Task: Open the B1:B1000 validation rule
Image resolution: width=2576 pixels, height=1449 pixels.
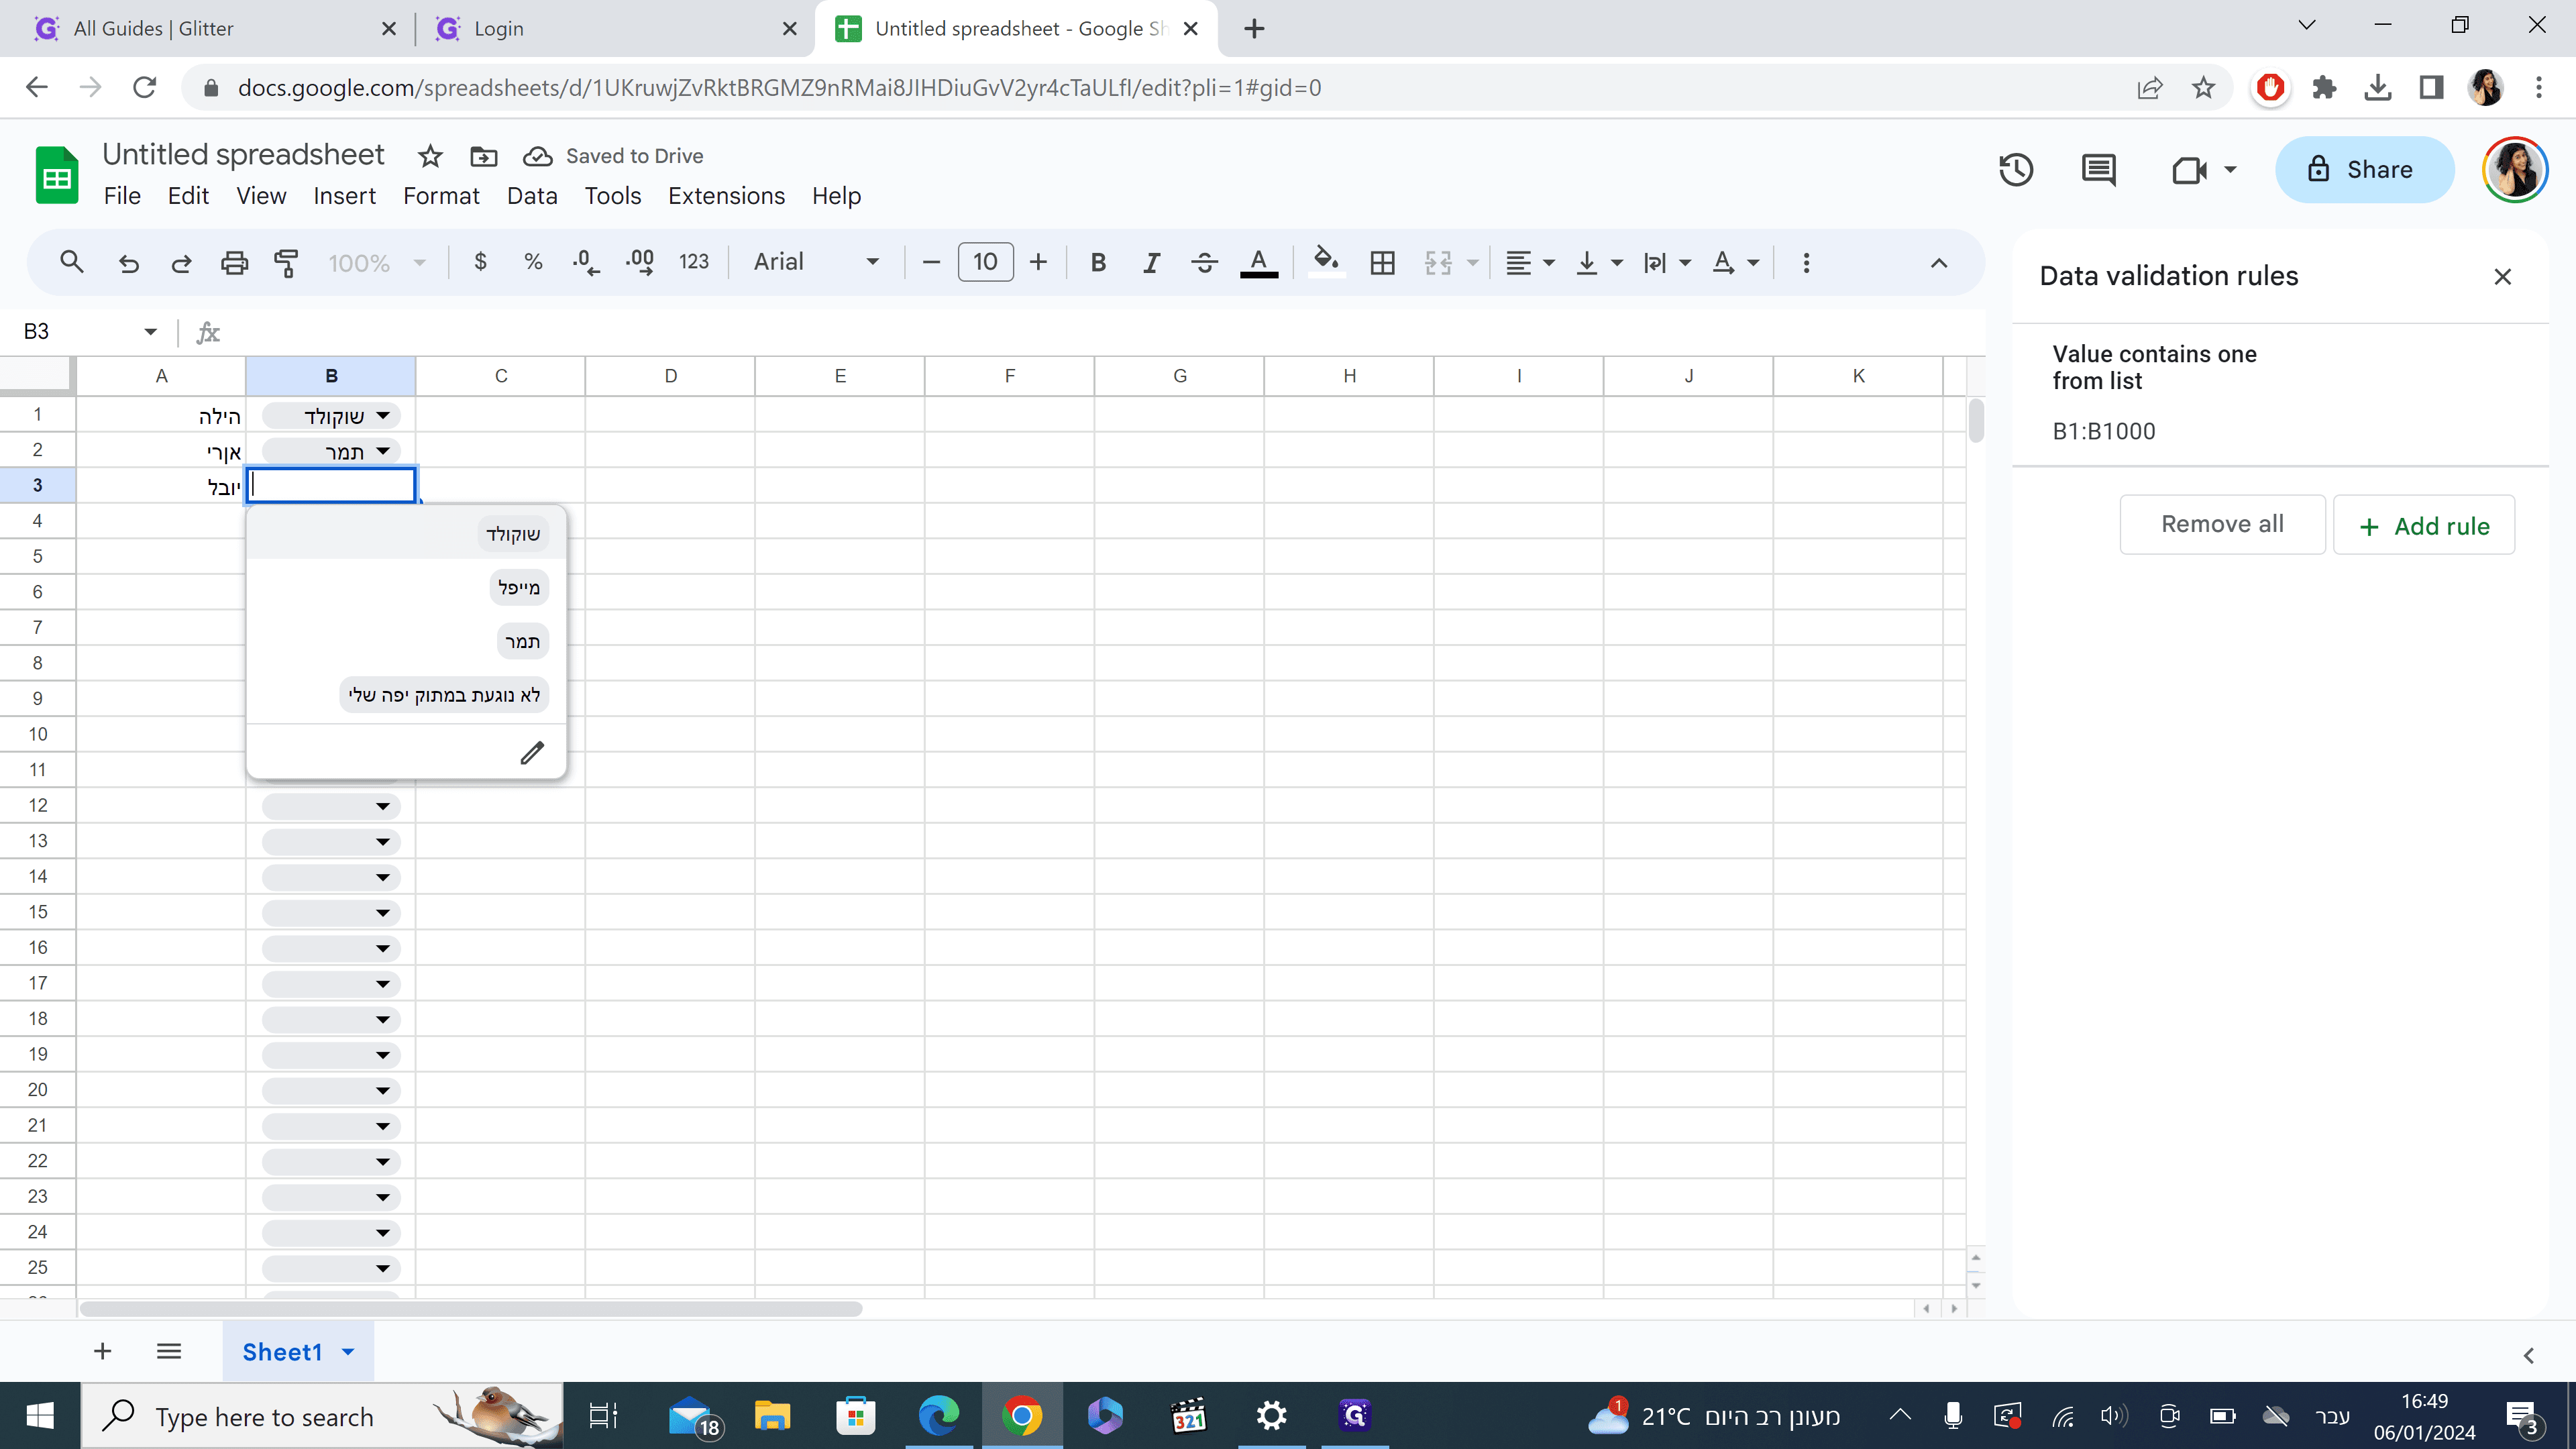Action: (2280, 393)
